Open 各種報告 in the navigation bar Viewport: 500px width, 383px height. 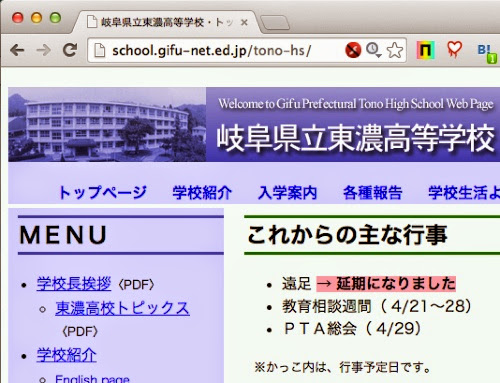[x=373, y=192]
